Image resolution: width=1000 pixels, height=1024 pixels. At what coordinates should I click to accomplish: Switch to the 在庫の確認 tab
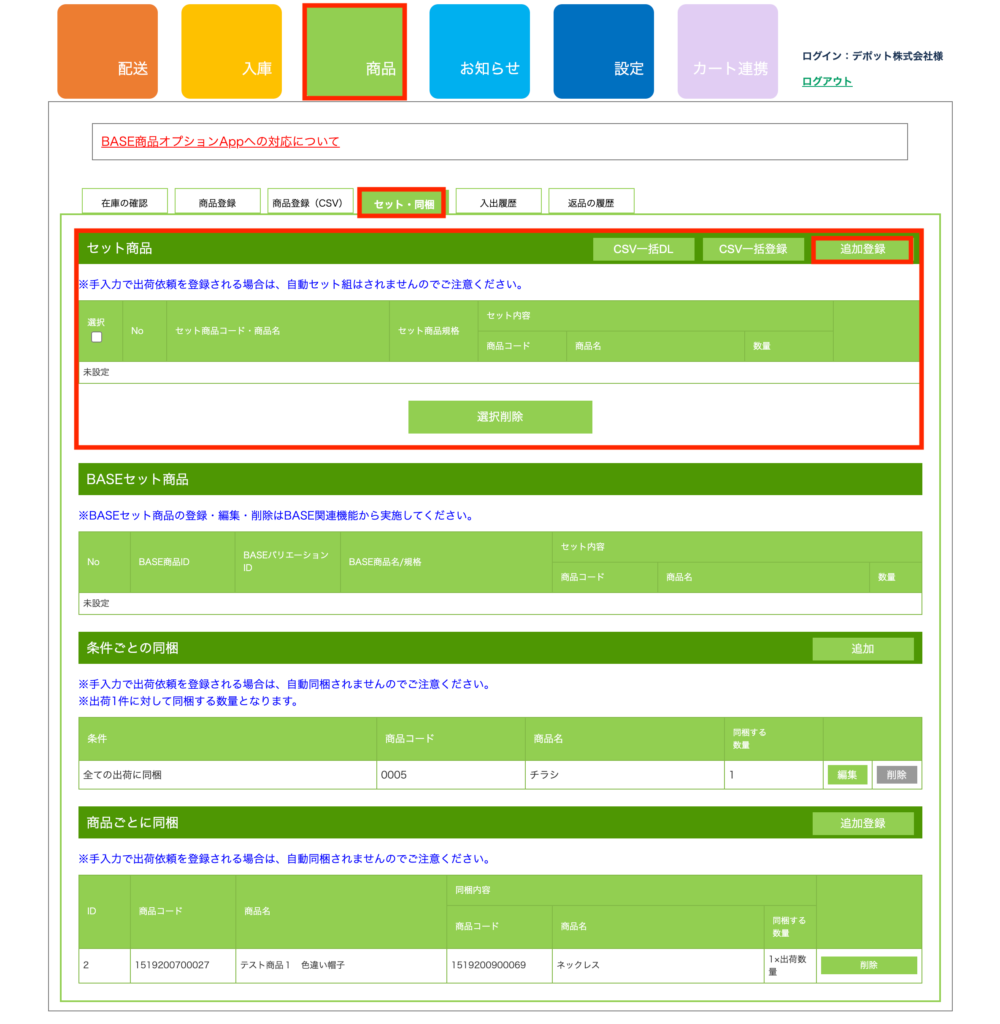point(124,202)
